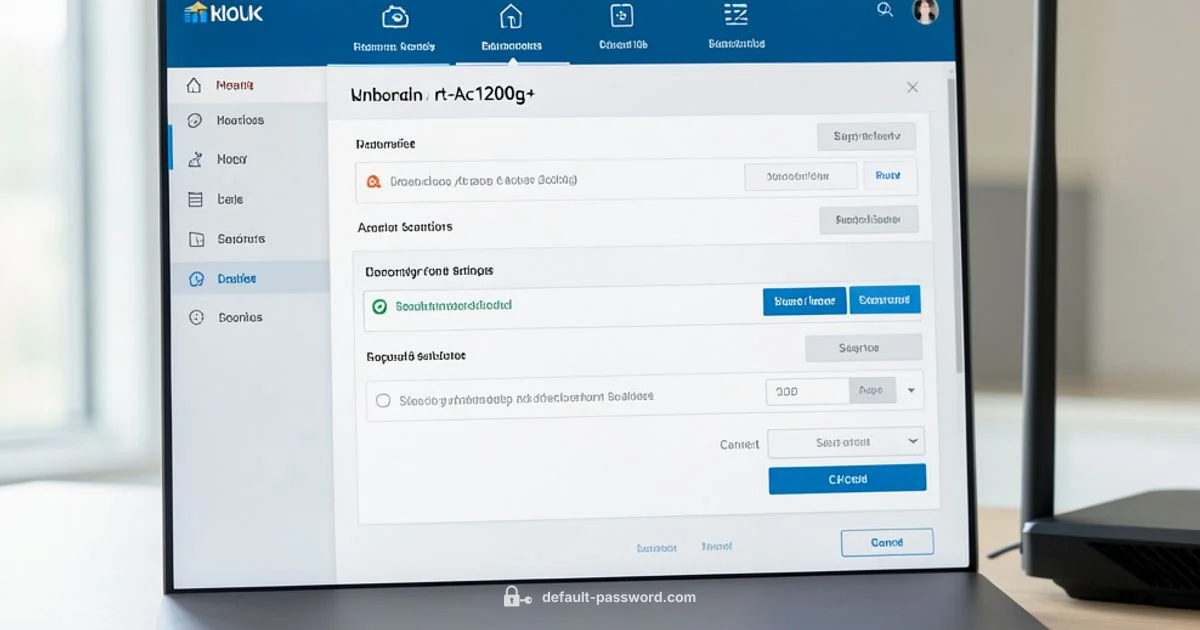Open the list-style icon on the top navigation
This screenshot has width=1200, height=630.
[735, 14]
